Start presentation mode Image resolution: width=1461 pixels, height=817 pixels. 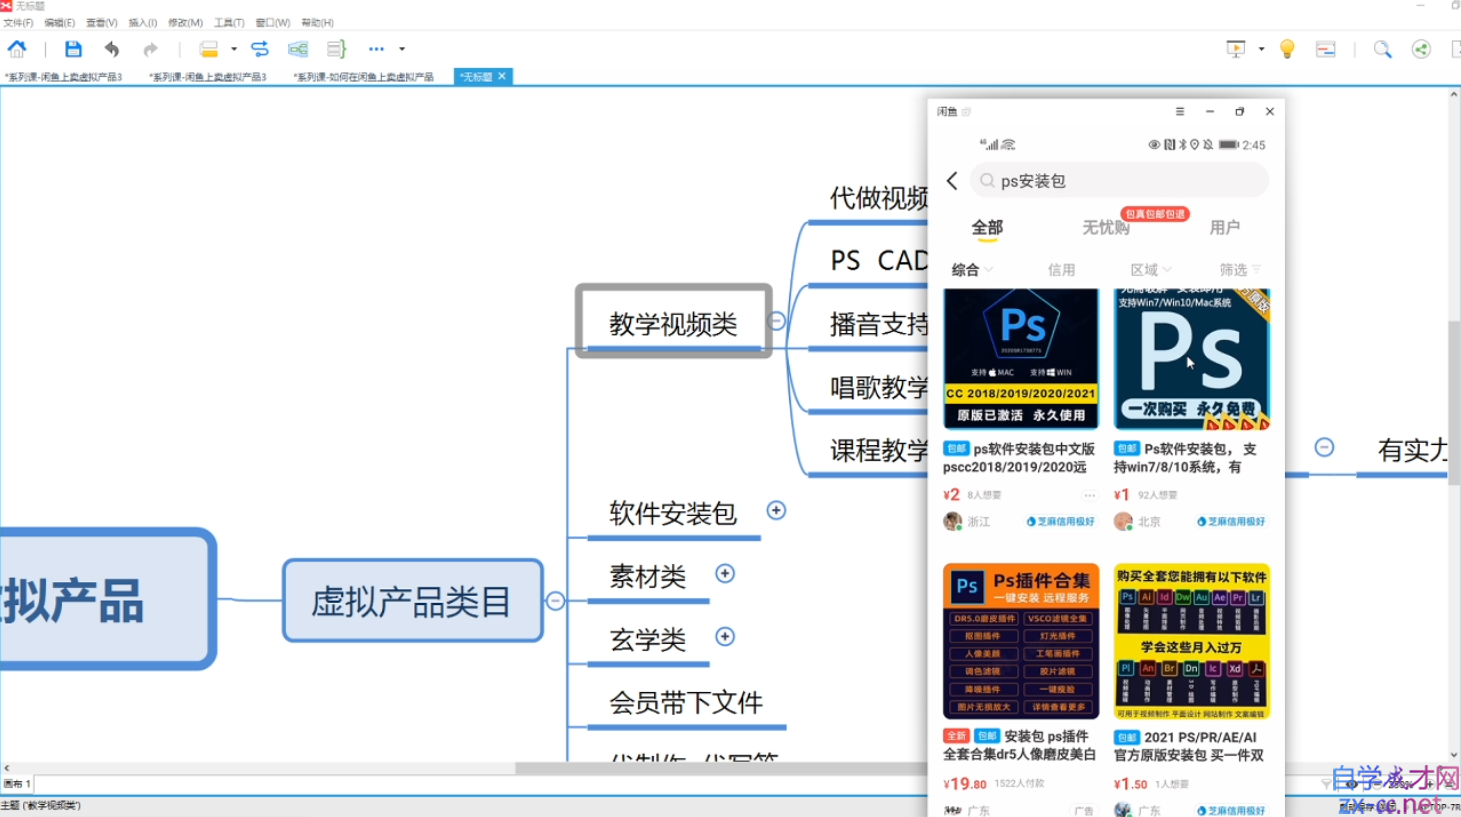click(1236, 48)
